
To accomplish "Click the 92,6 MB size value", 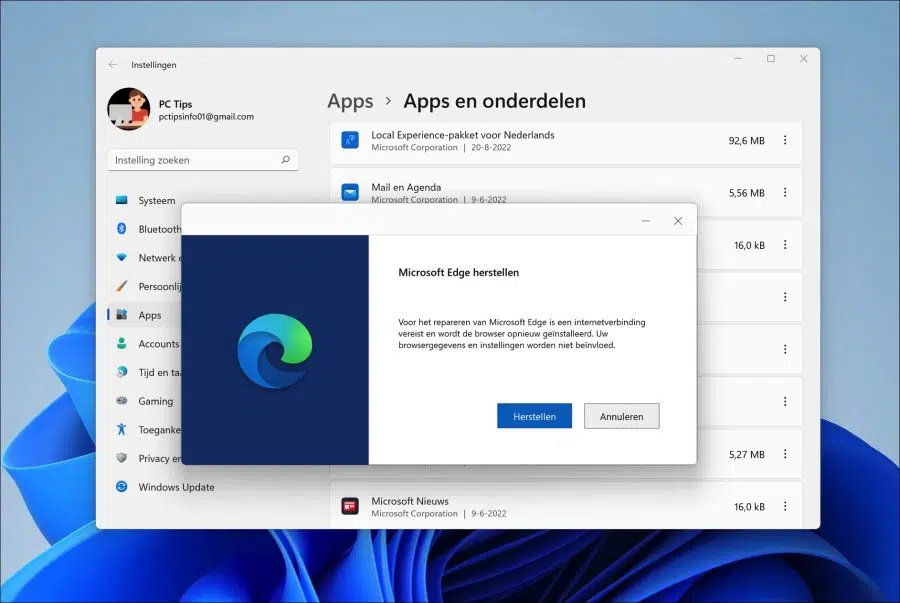I will coord(746,141).
